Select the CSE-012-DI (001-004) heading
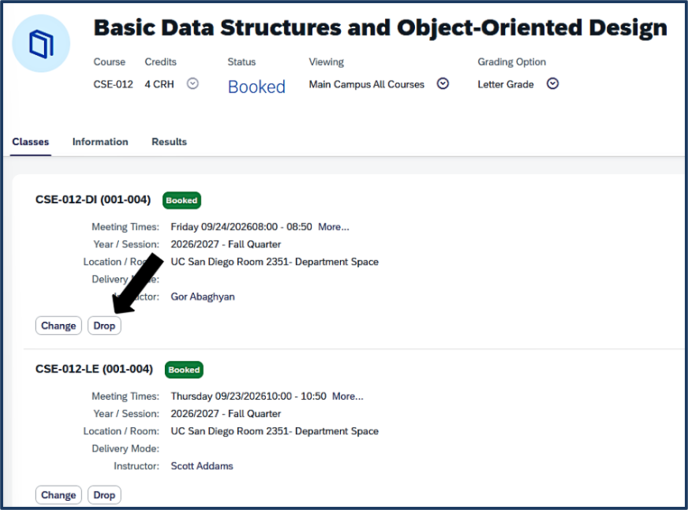 click(x=93, y=200)
